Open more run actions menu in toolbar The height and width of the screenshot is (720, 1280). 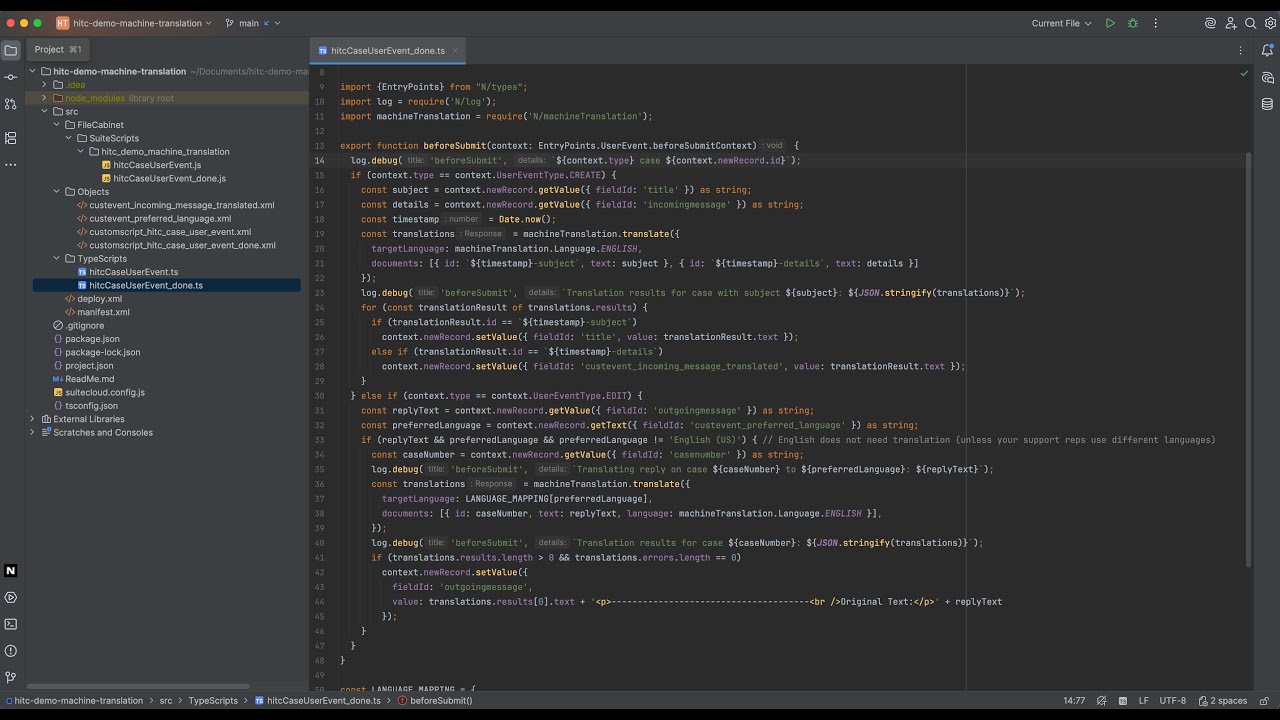[1156, 23]
